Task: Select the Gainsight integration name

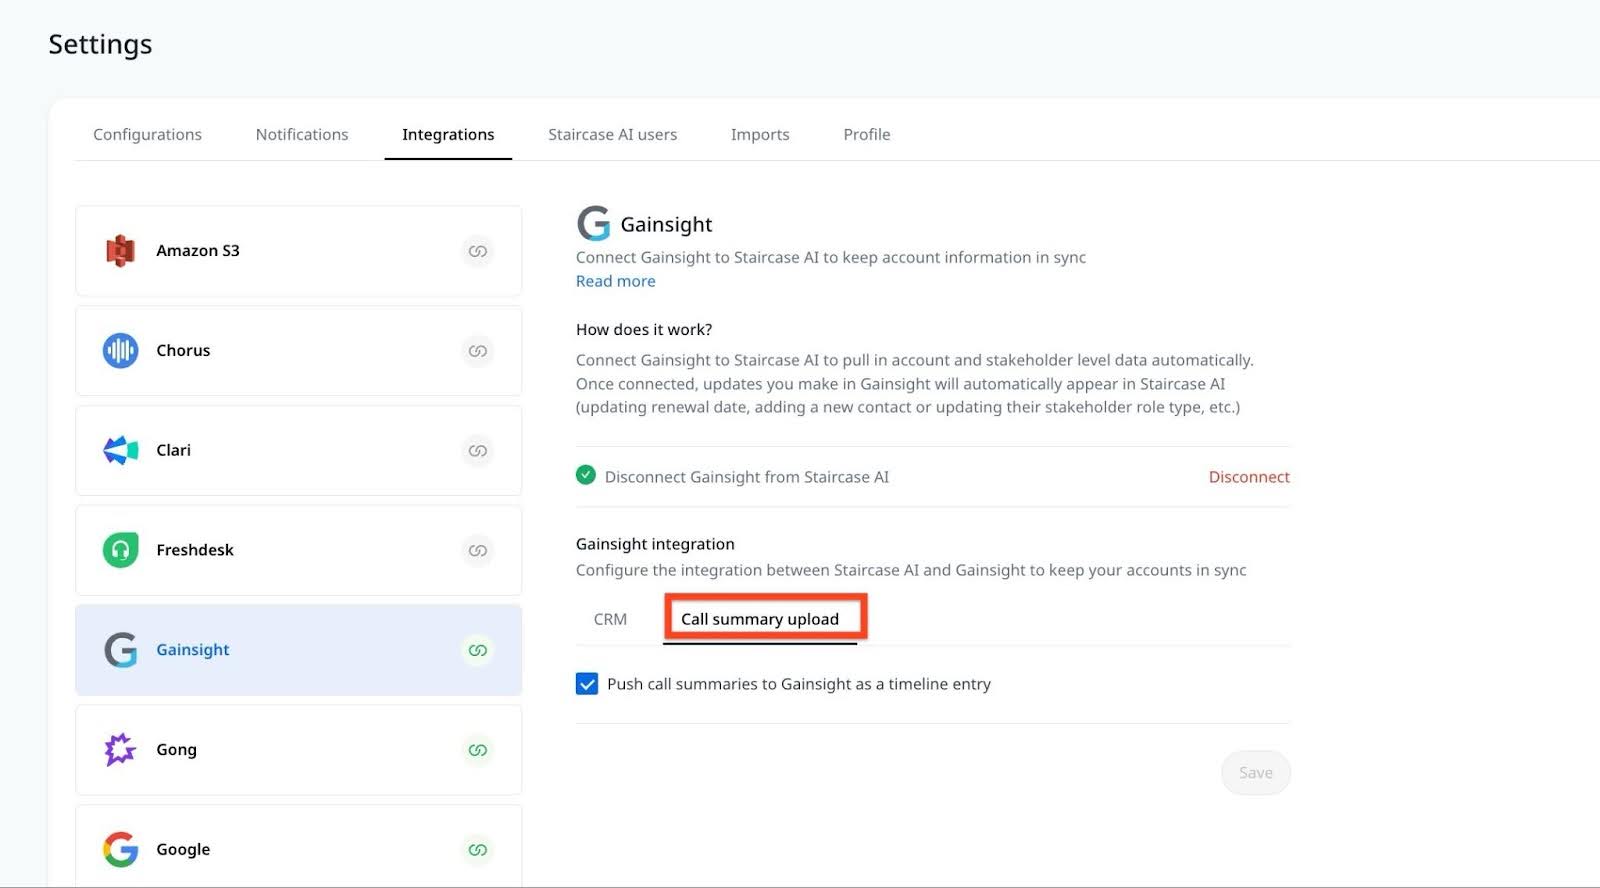Action: click(193, 650)
